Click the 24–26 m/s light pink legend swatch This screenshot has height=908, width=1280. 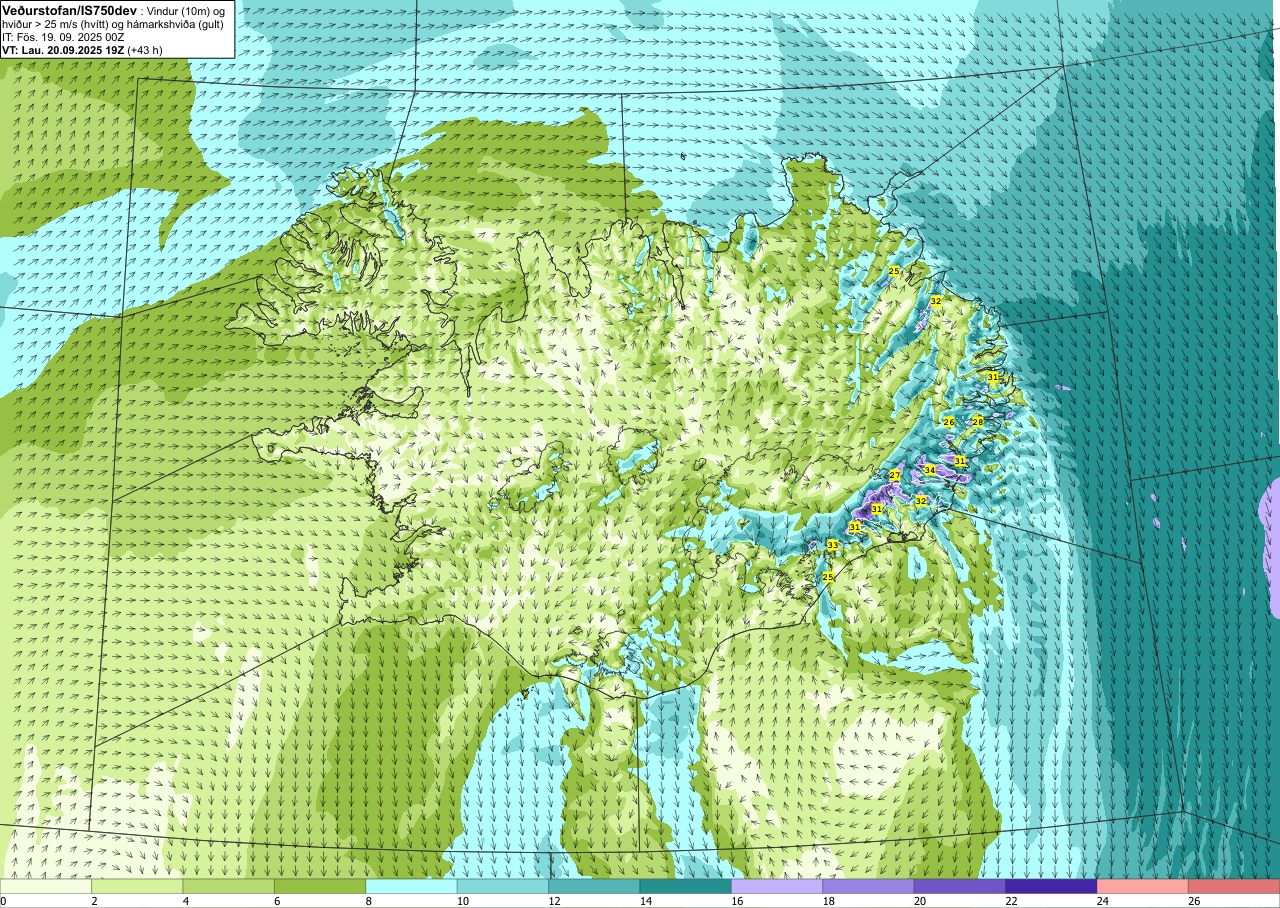pos(1143,886)
